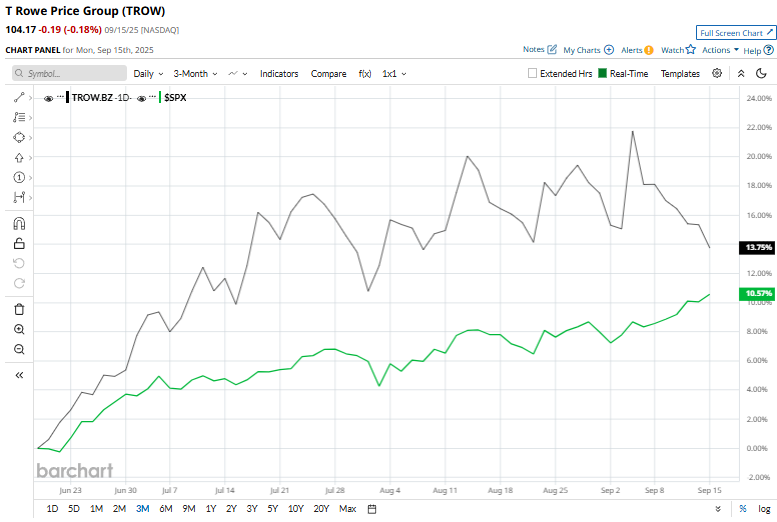Screen dimensions: 777x522
Task: Delete drawings with the trash icon
Action: [x=19, y=309]
